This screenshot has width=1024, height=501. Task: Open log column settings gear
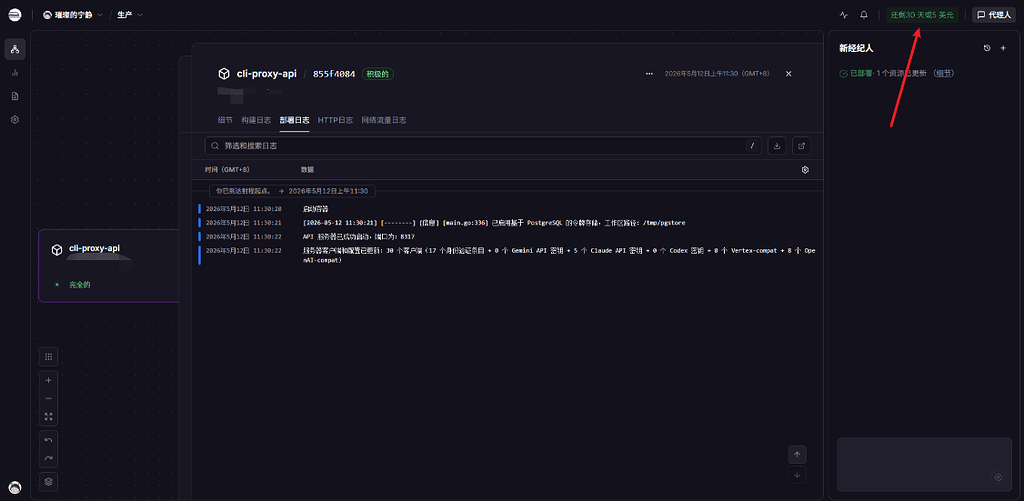click(x=805, y=170)
